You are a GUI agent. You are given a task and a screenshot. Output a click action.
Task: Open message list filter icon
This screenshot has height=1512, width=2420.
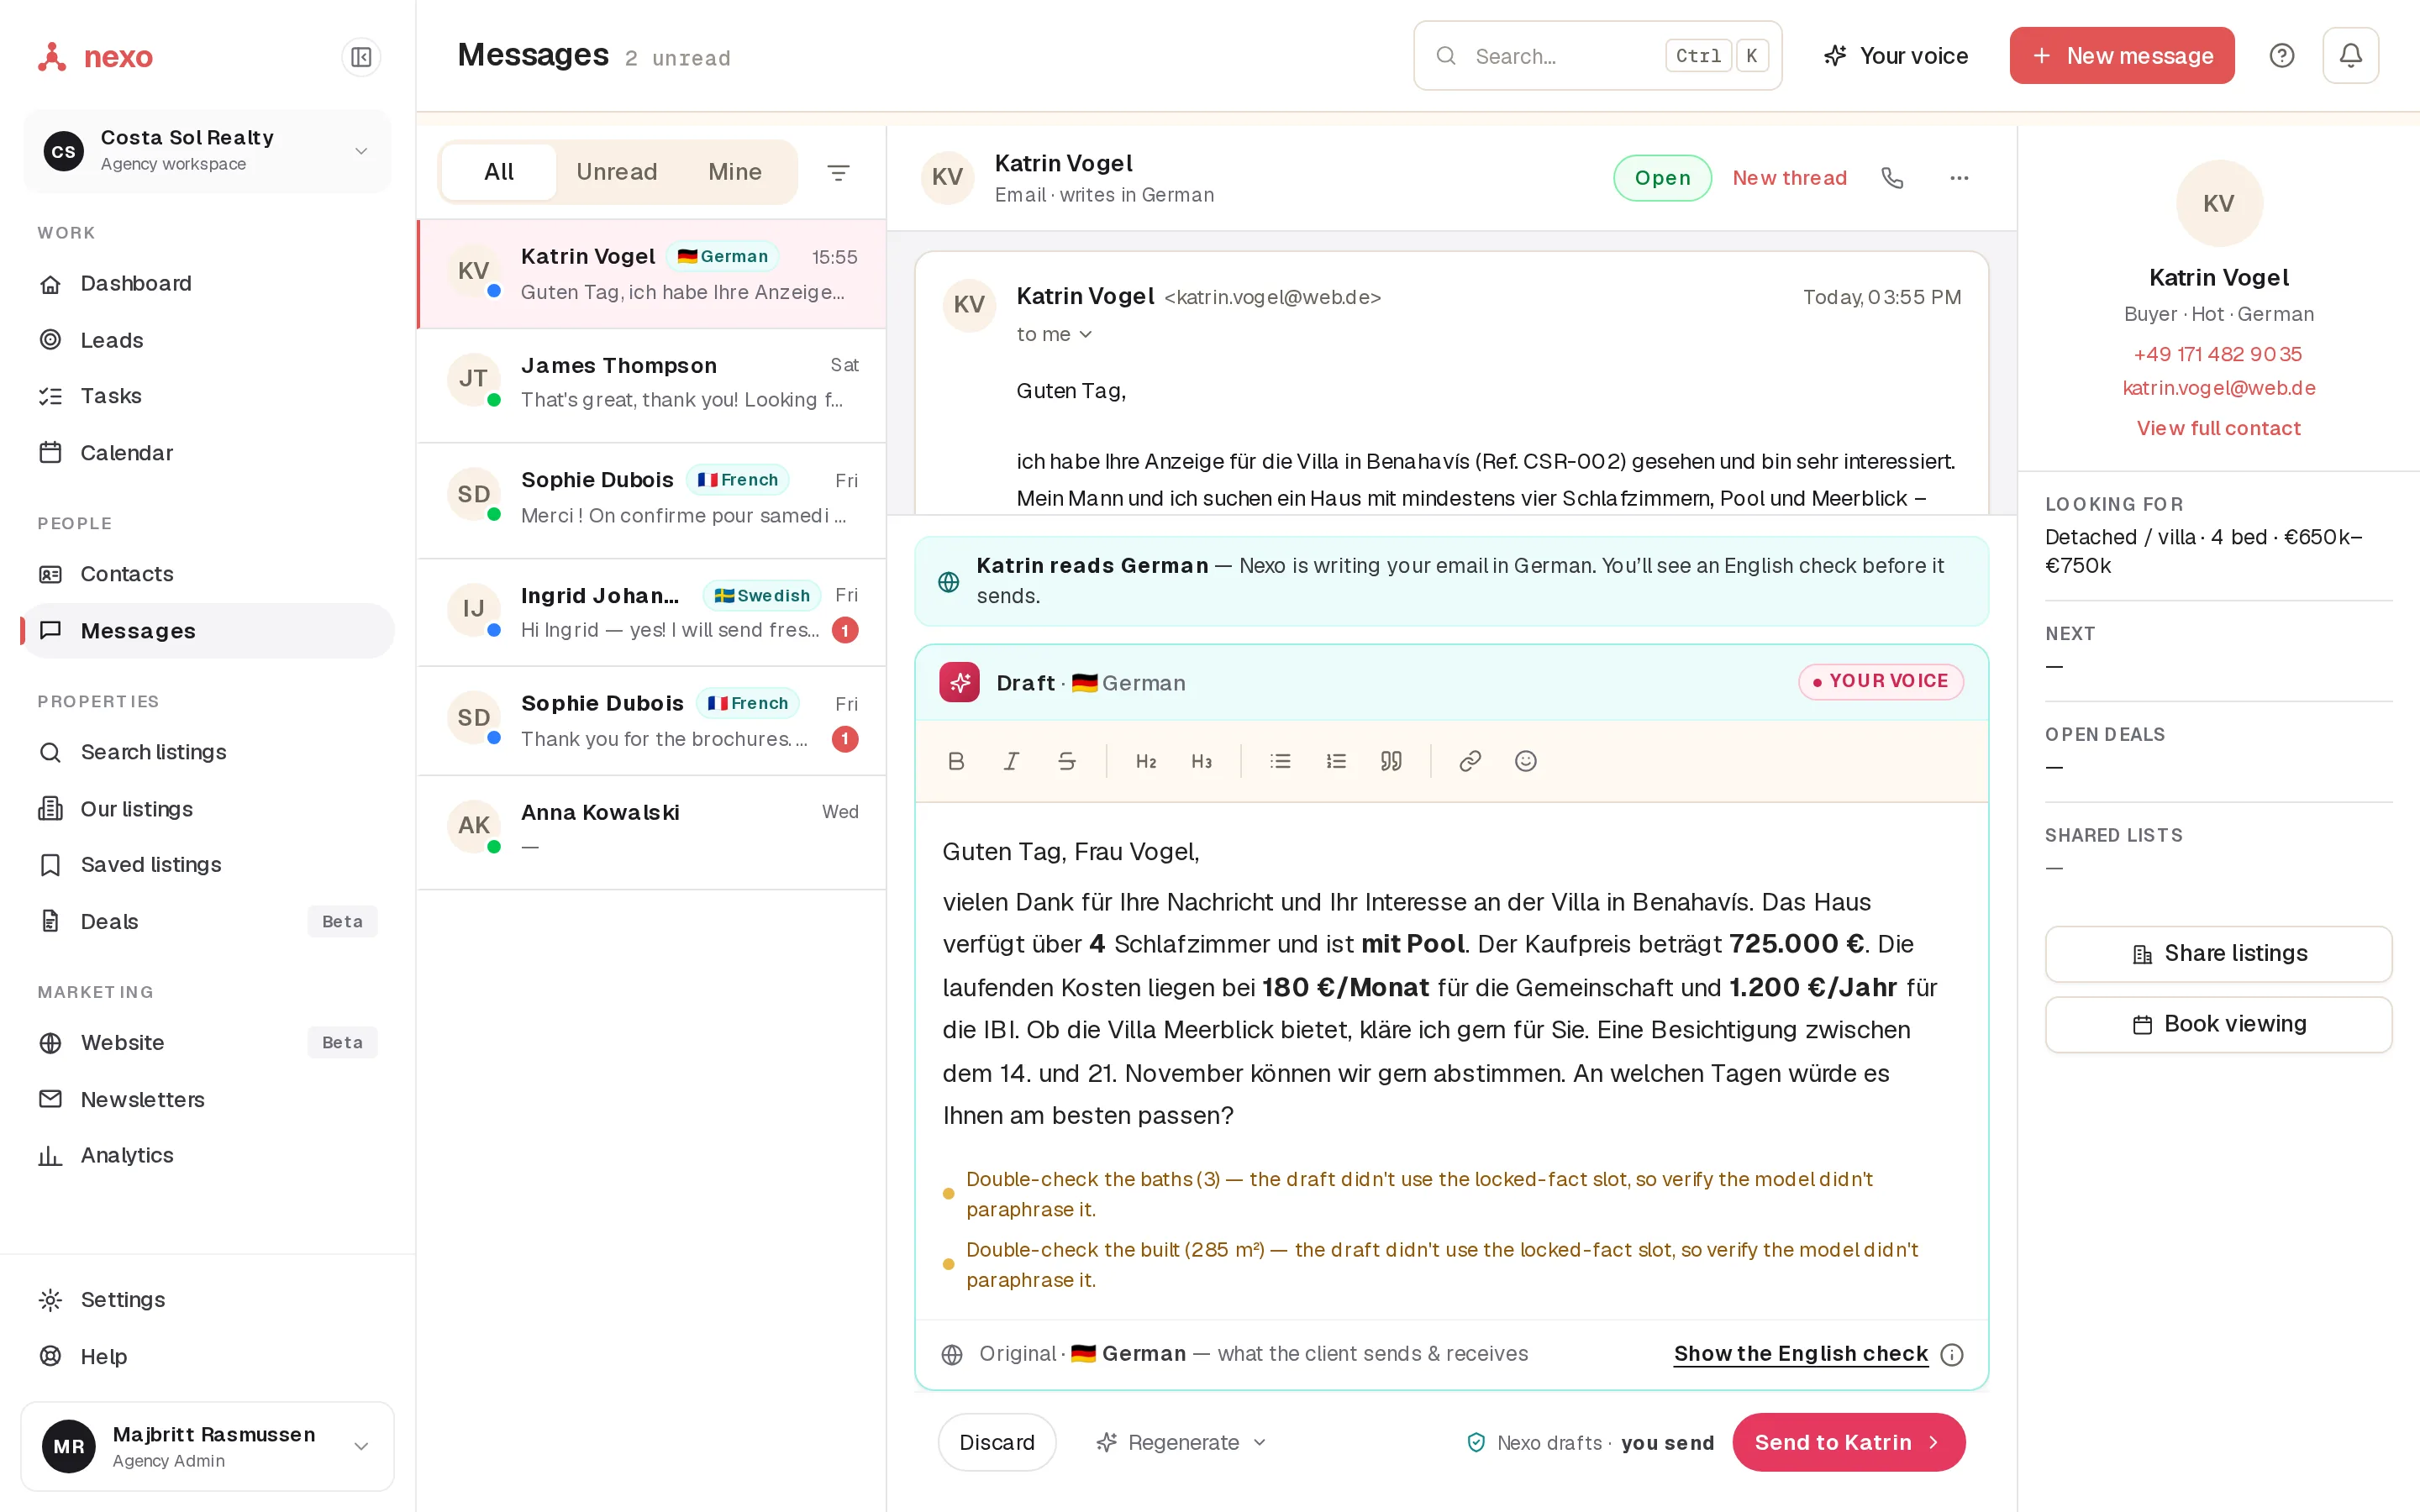(838, 172)
